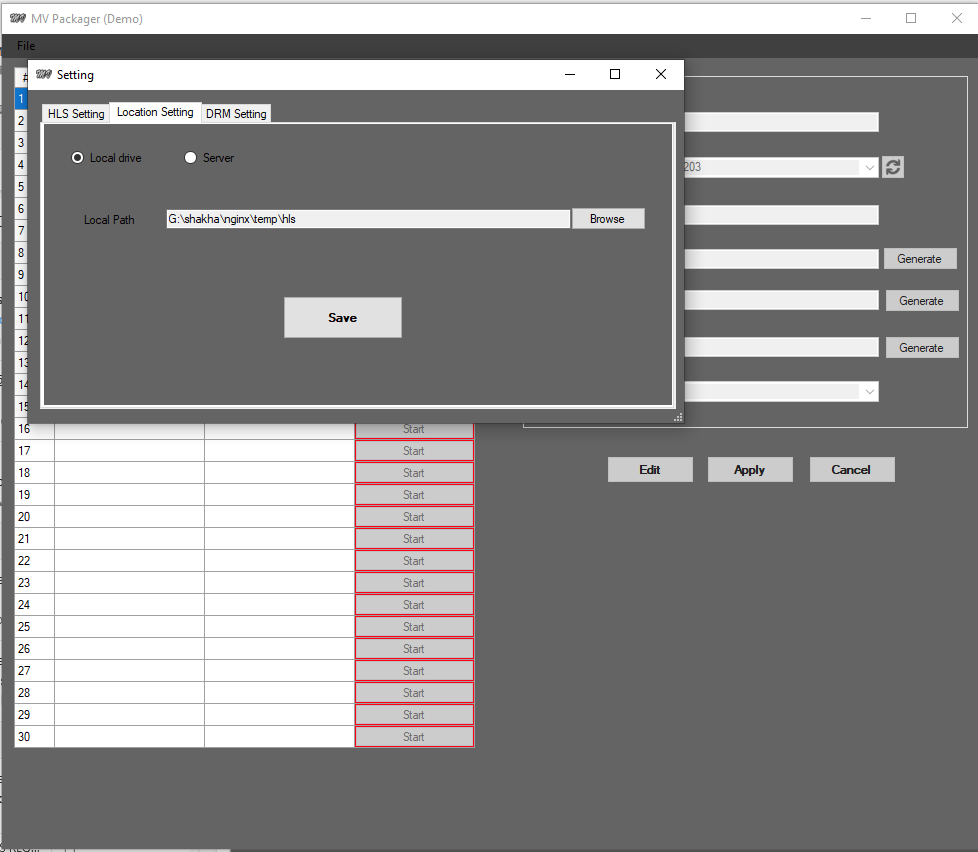Choose the Server radio option
This screenshot has height=852, width=978.
191,158
